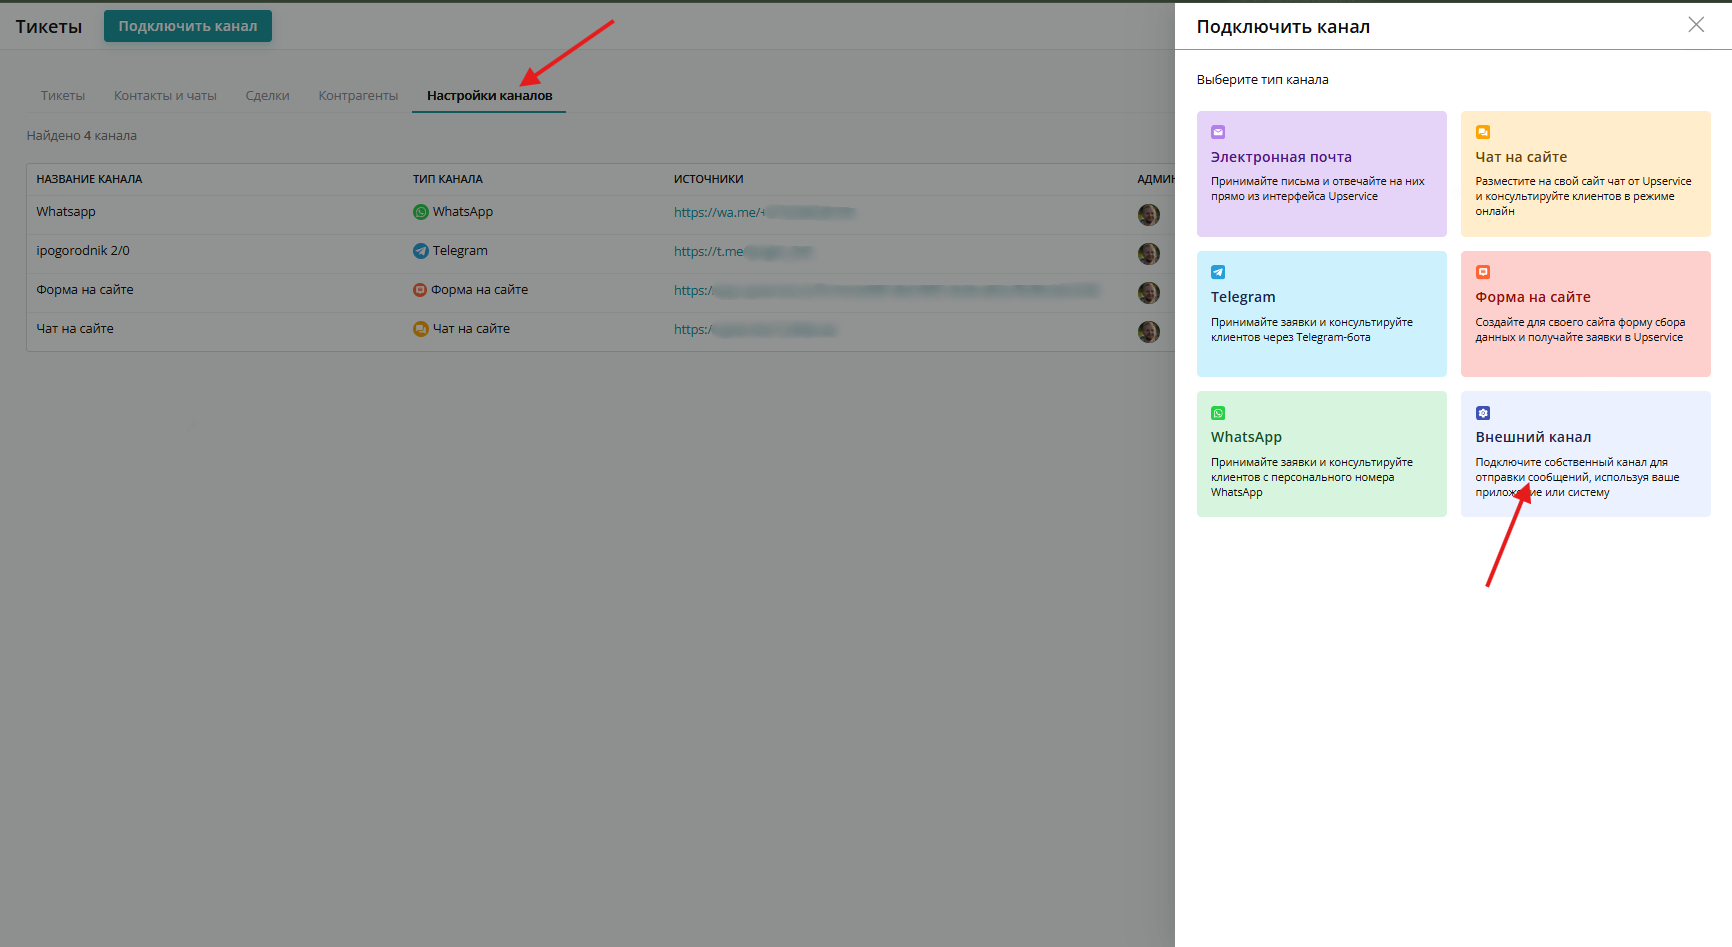Select the 'Настройки каналов' tab
Screen dimensions: 1732x947
click(x=489, y=96)
